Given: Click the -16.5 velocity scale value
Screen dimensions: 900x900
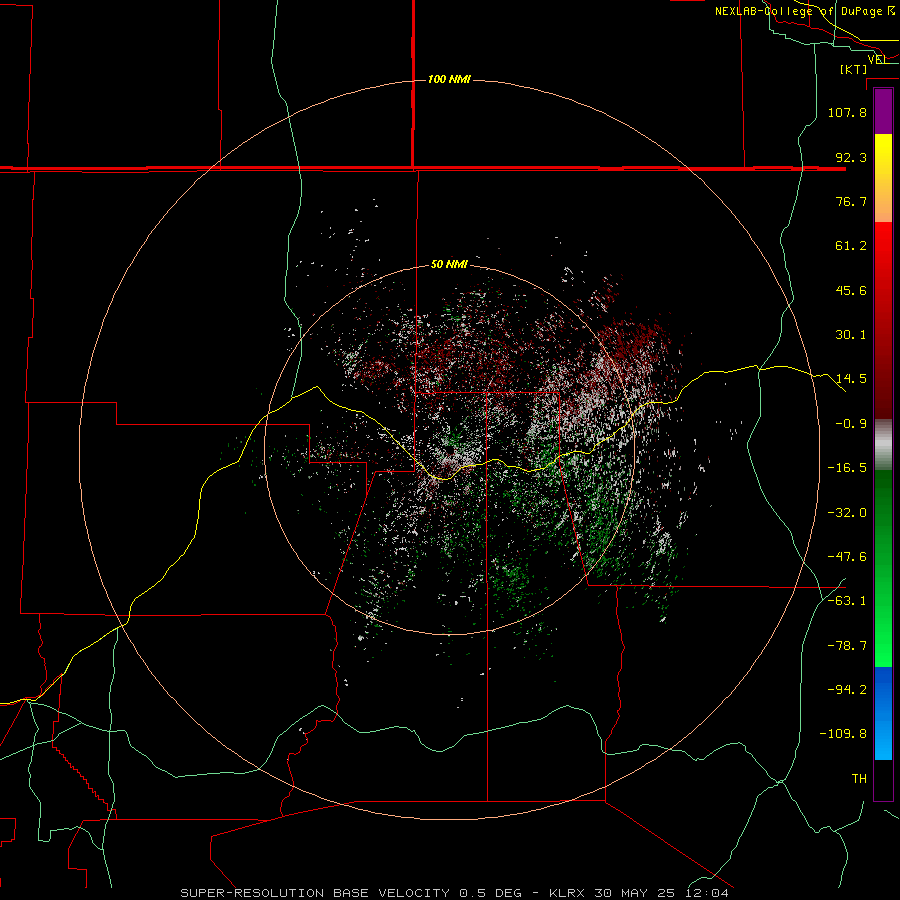Looking at the screenshot, I should 847,468.
